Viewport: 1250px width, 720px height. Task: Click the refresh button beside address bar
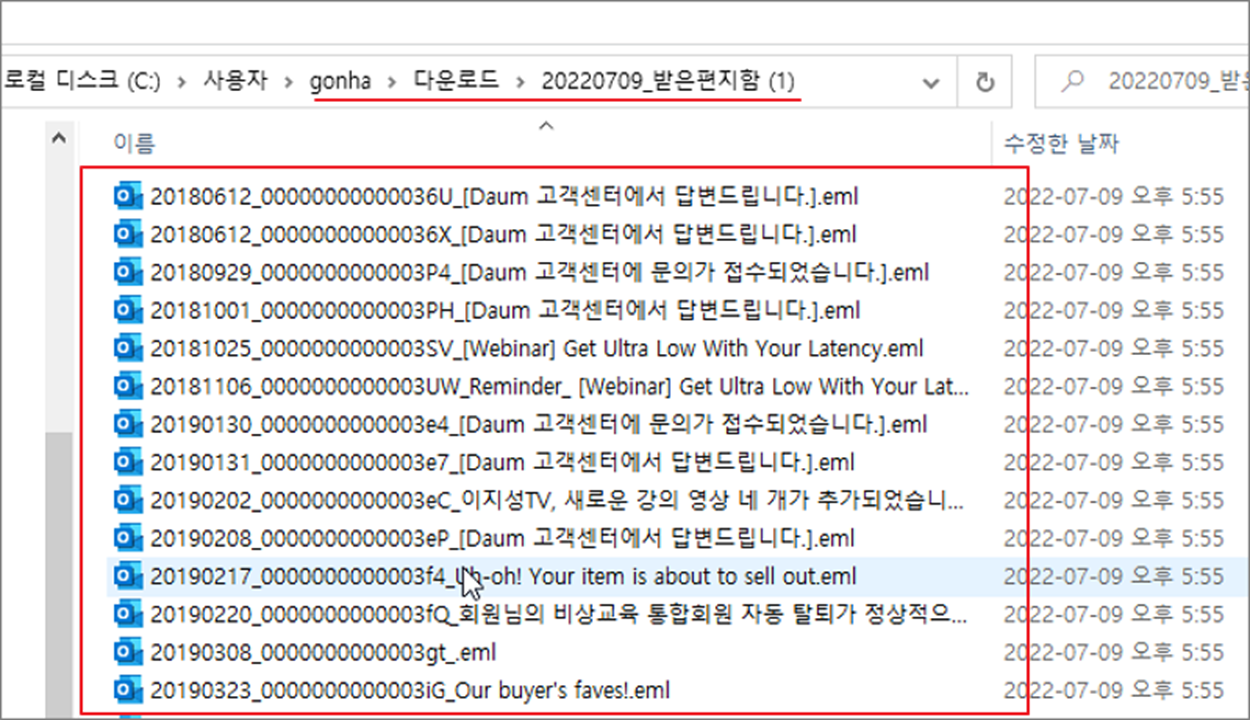pyautogui.click(x=985, y=83)
